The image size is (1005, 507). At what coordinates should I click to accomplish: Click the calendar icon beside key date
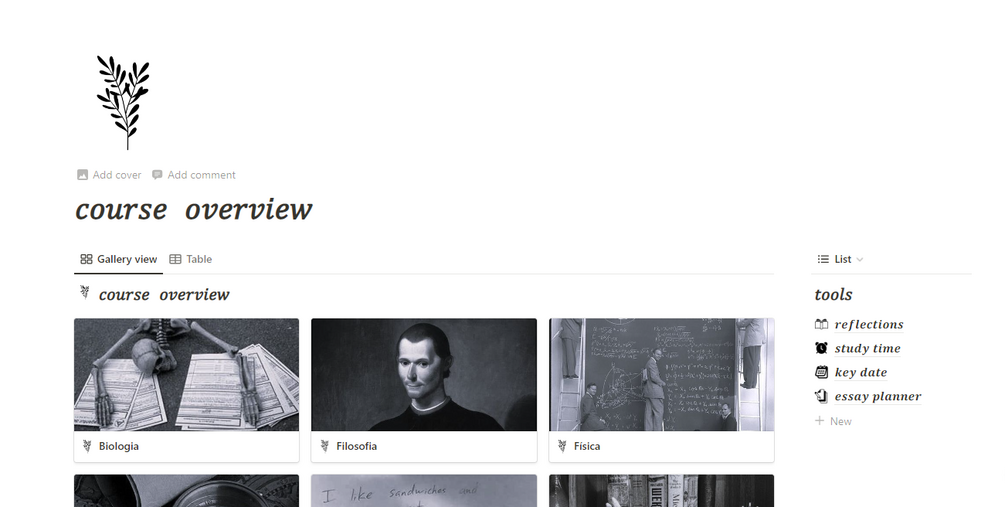point(821,372)
